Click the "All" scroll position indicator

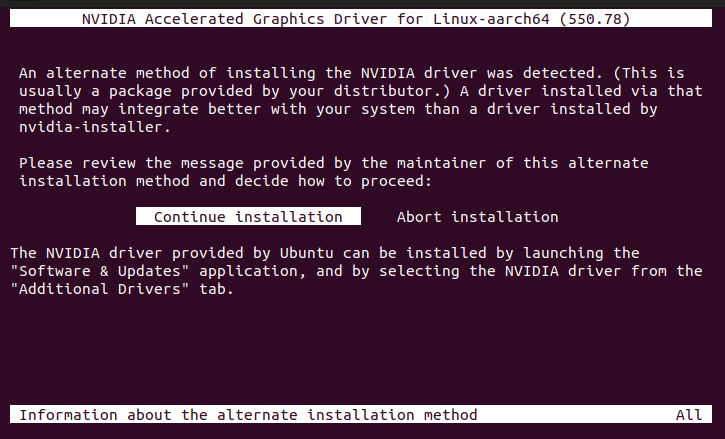pyautogui.click(x=689, y=415)
